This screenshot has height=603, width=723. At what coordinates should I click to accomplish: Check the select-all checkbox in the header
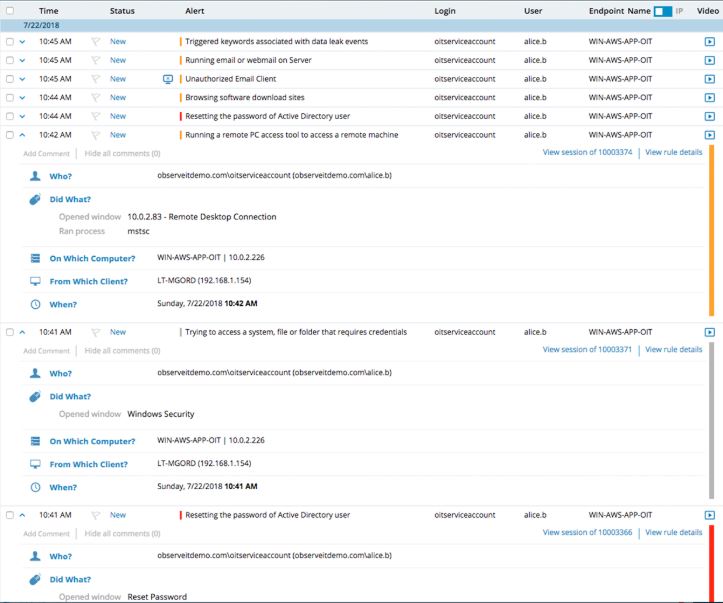(x=9, y=10)
